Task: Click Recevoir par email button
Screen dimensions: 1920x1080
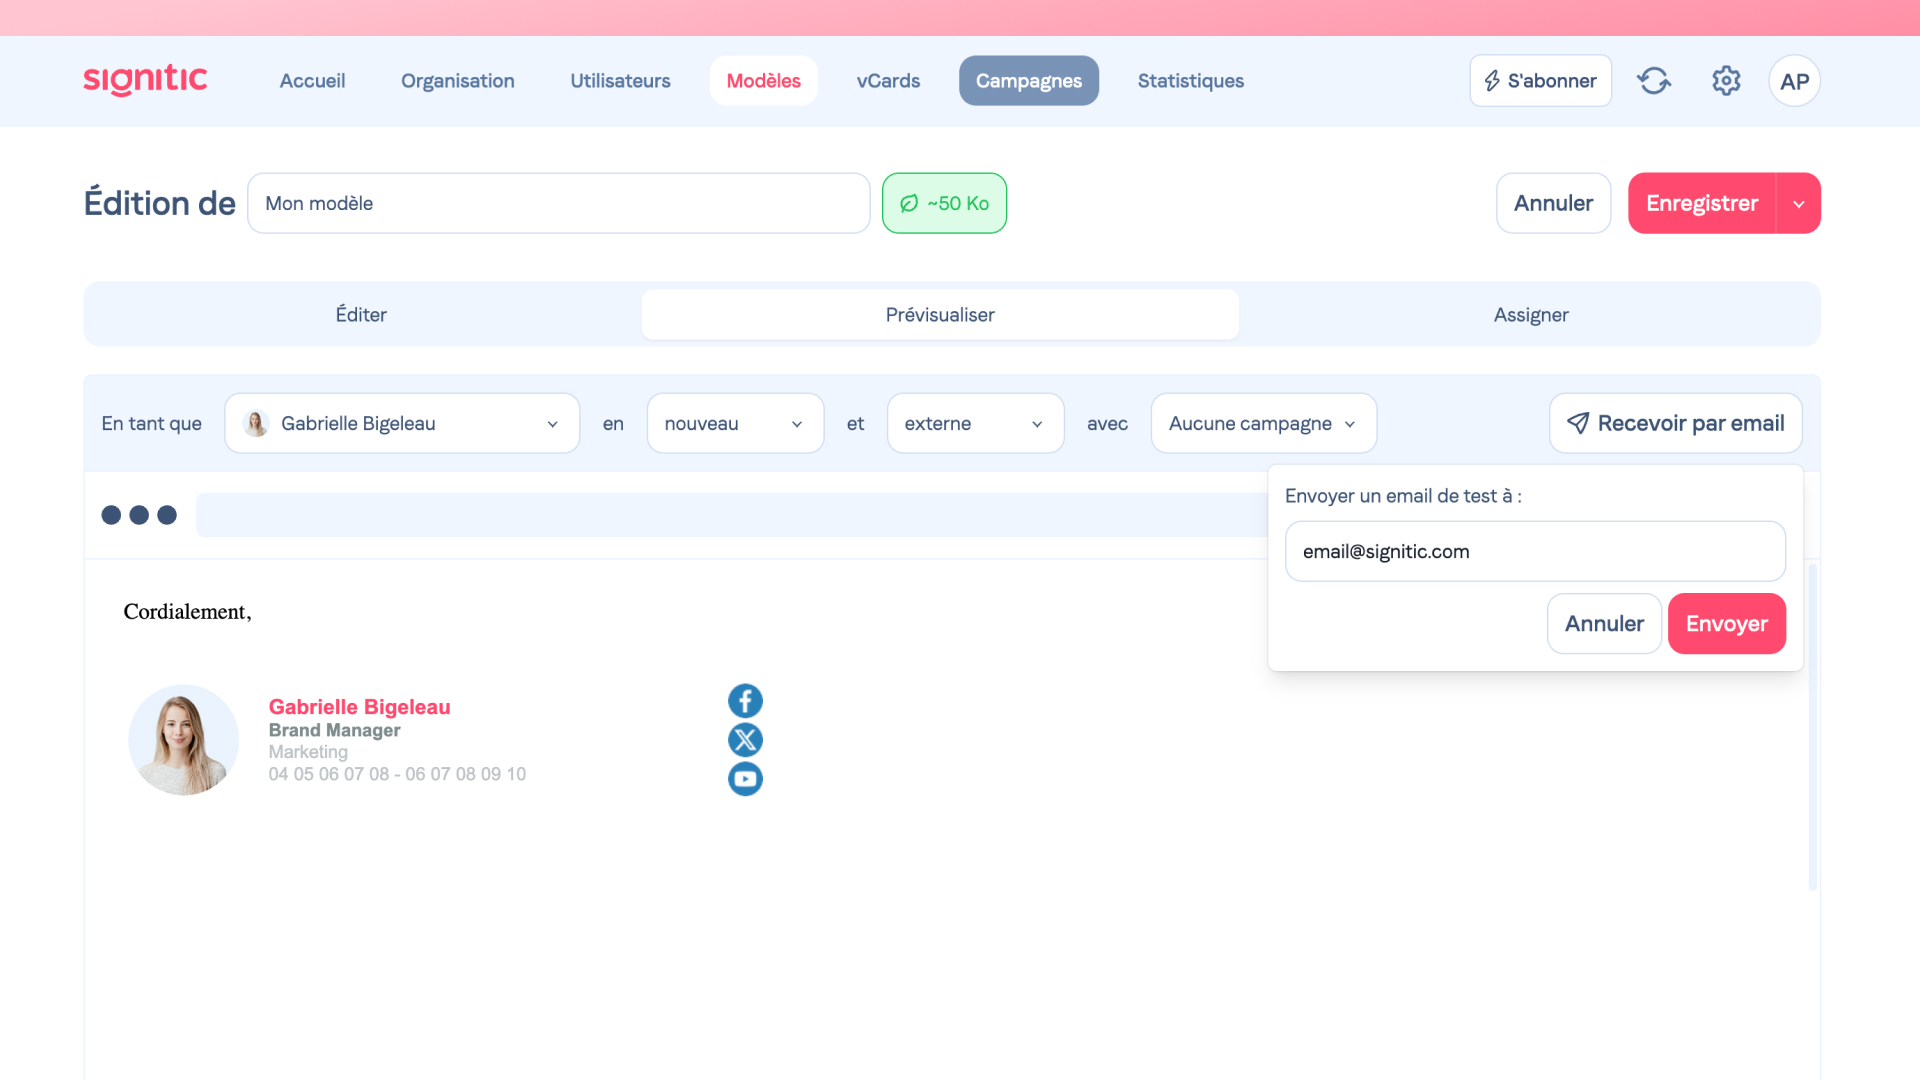Action: [1675, 423]
